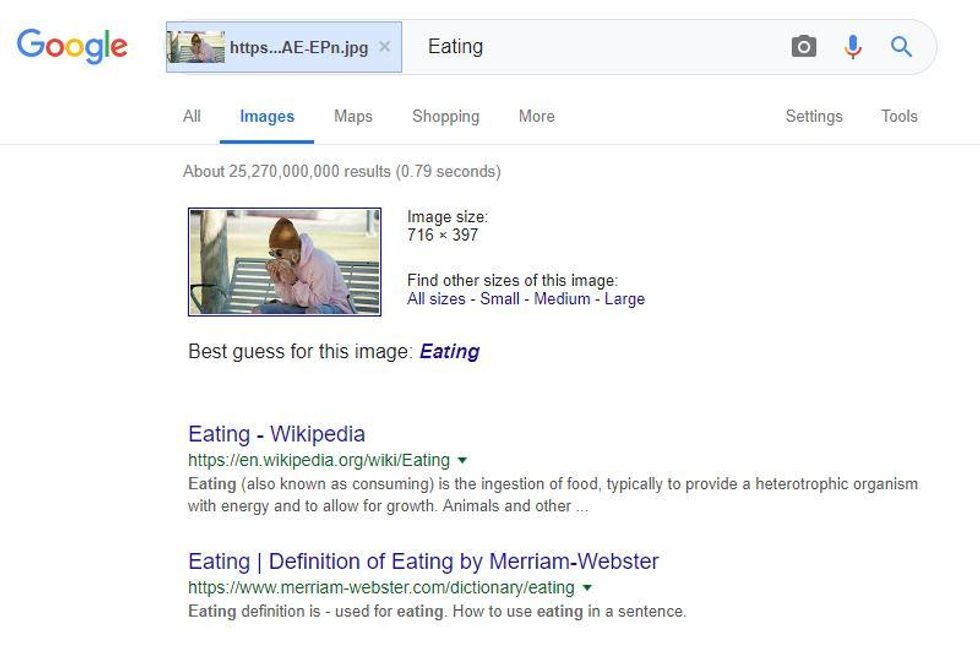Start voice search with microphone icon

click(x=852, y=46)
